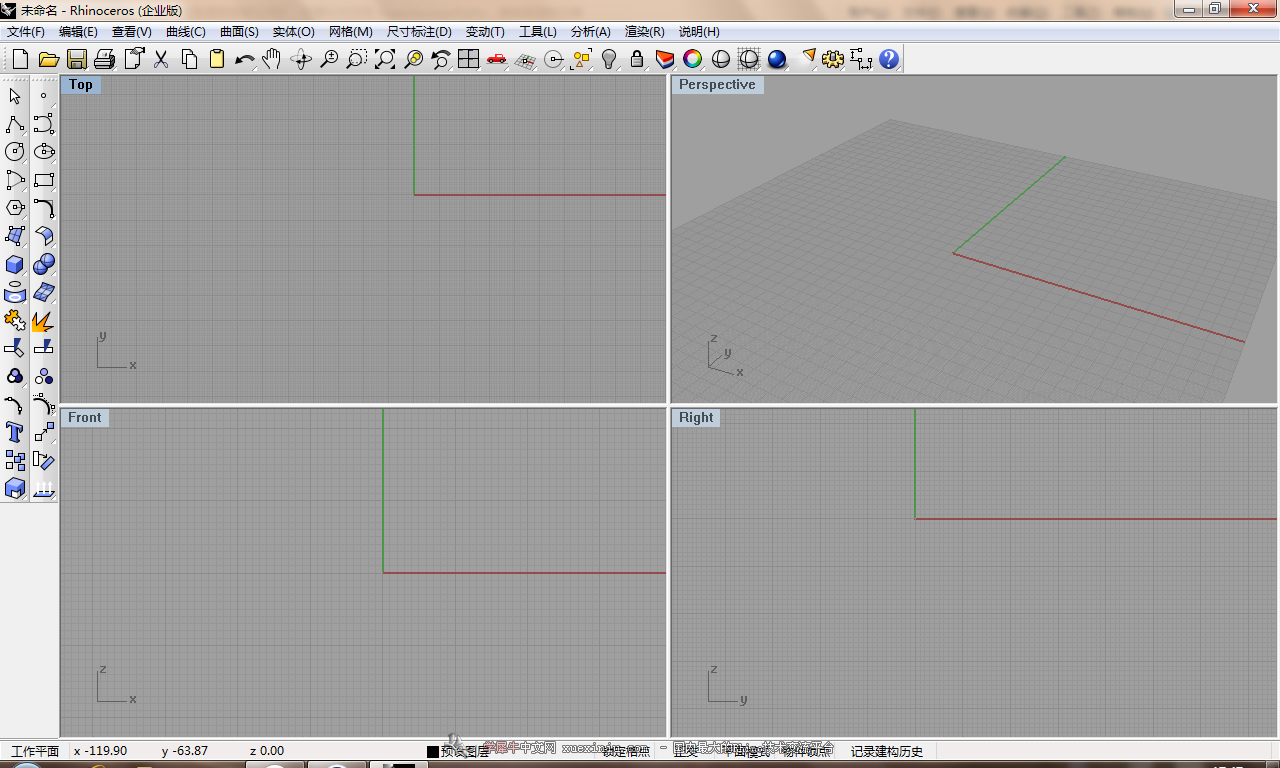Open the Right viewport title menu

pyautogui.click(x=696, y=418)
